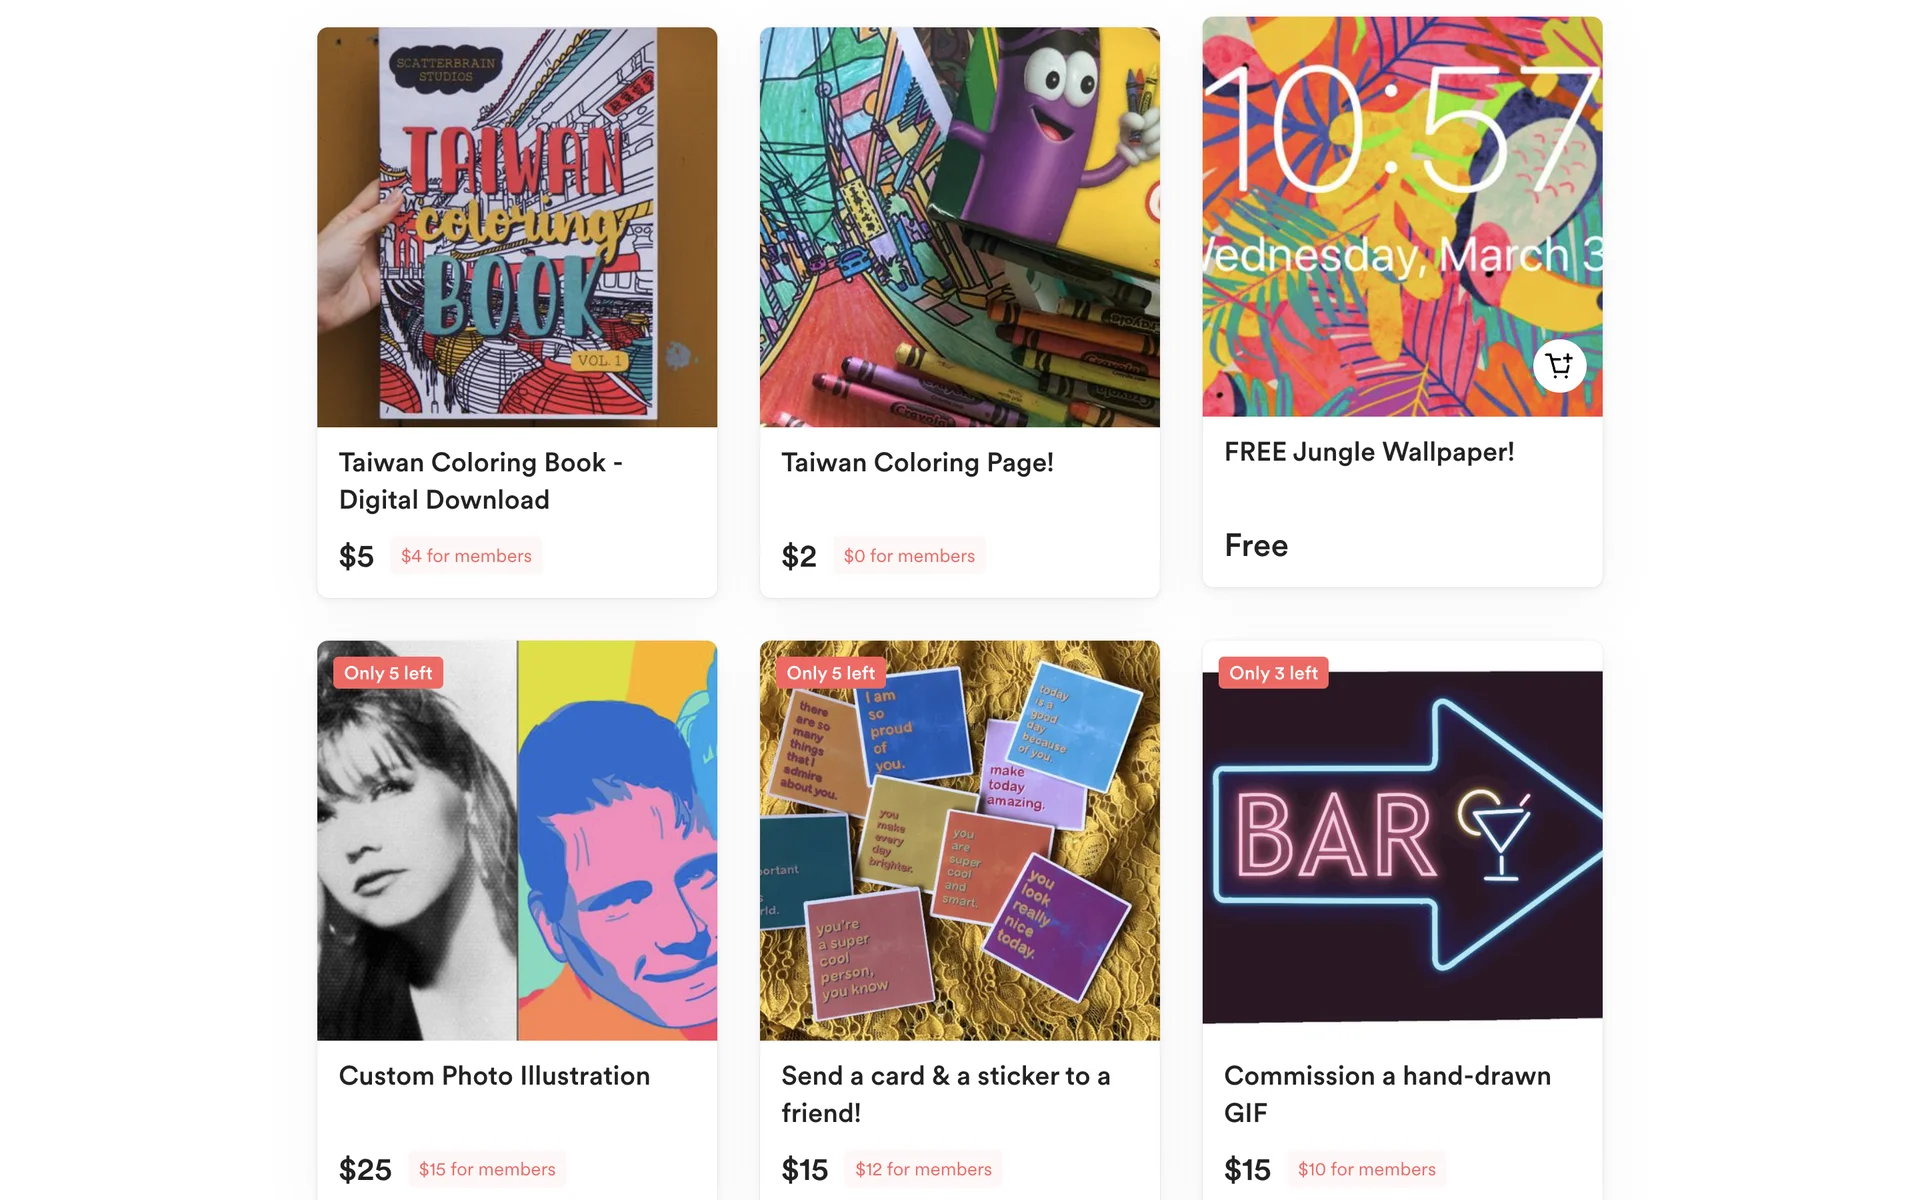Click the '$12 for members' price badge
1920x1200 pixels.
coord(923,1169)
